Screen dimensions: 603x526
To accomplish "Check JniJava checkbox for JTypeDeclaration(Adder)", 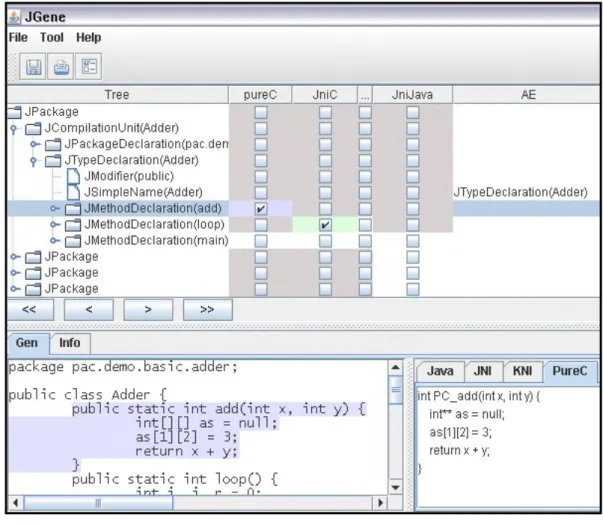I will click(x=413, y=161).
